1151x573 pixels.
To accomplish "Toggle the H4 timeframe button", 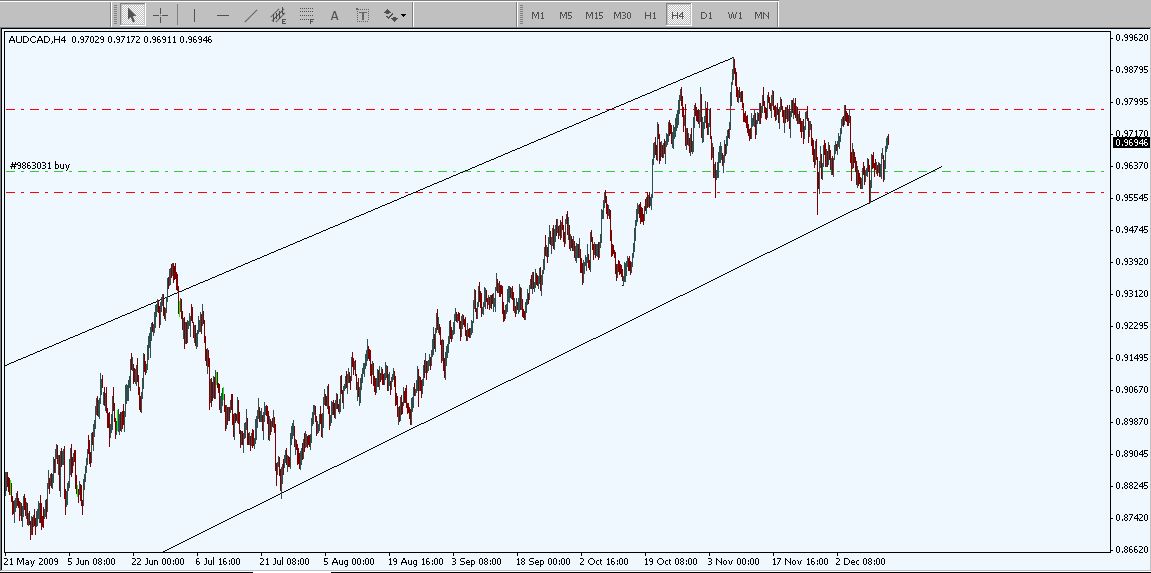I will pos(678,15).
